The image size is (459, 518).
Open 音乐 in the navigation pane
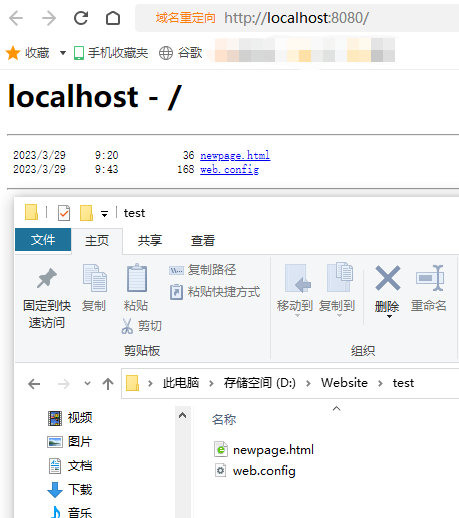(x=70, y=512)
